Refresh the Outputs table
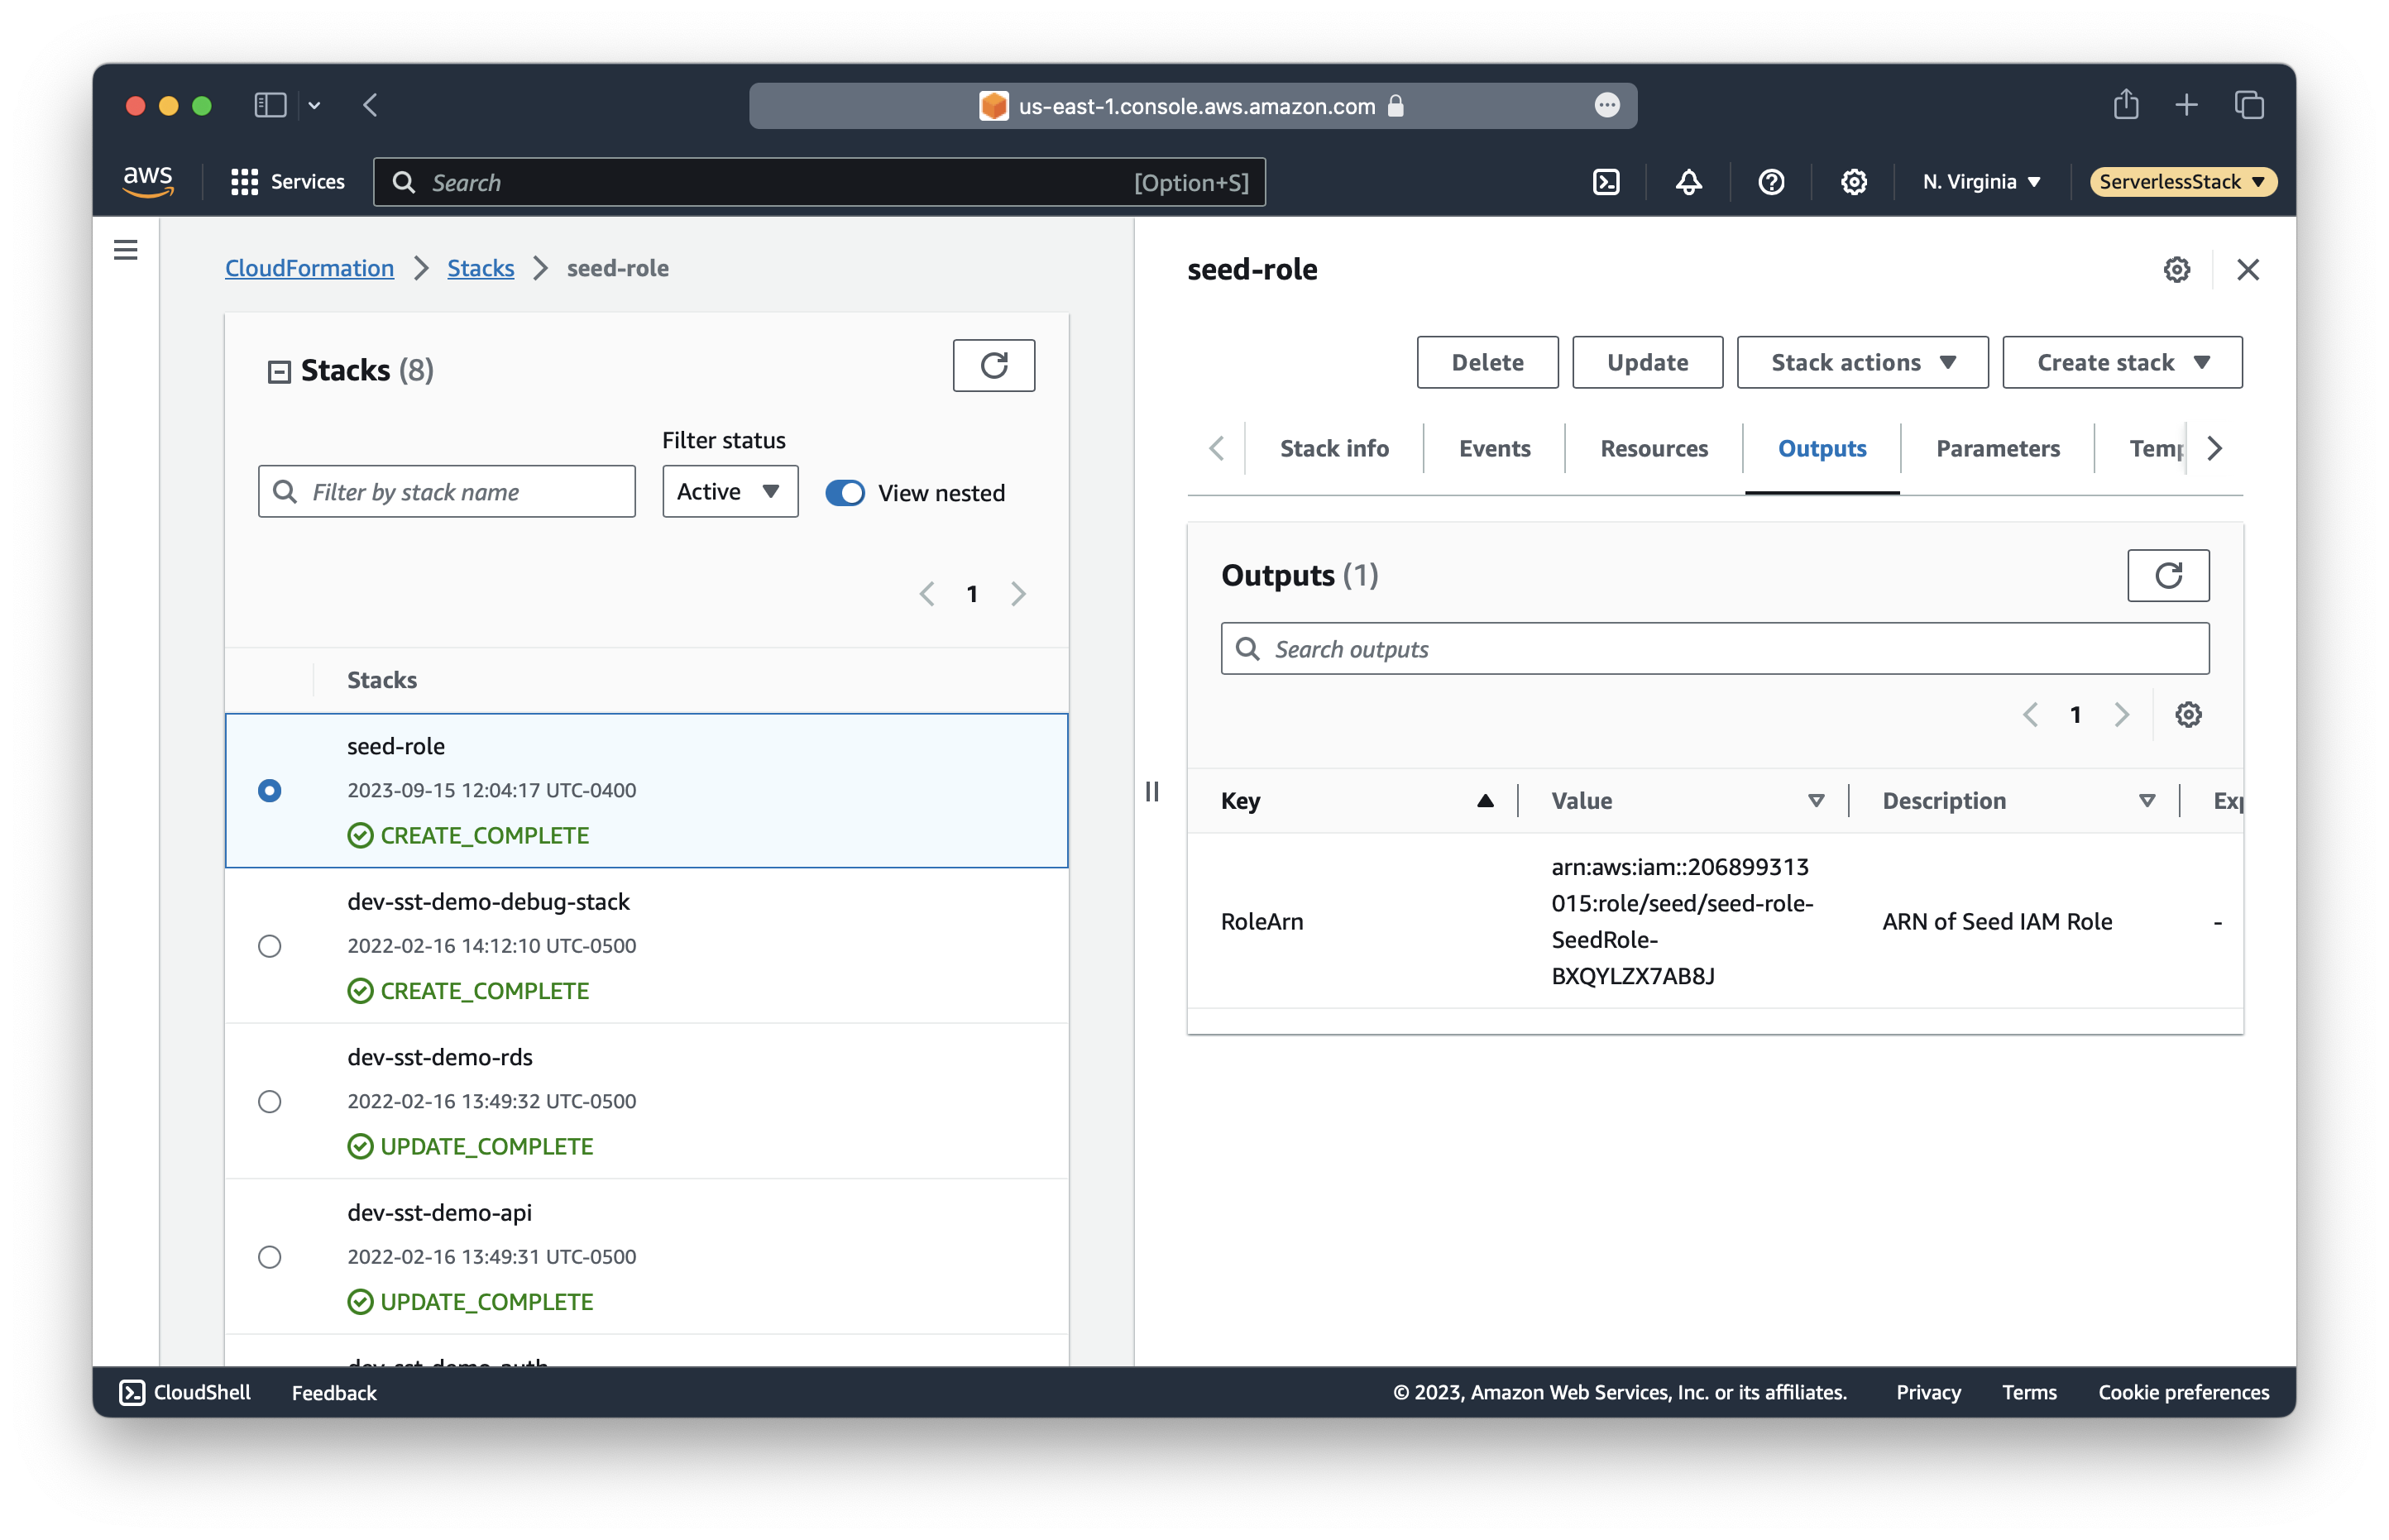 2167,576
